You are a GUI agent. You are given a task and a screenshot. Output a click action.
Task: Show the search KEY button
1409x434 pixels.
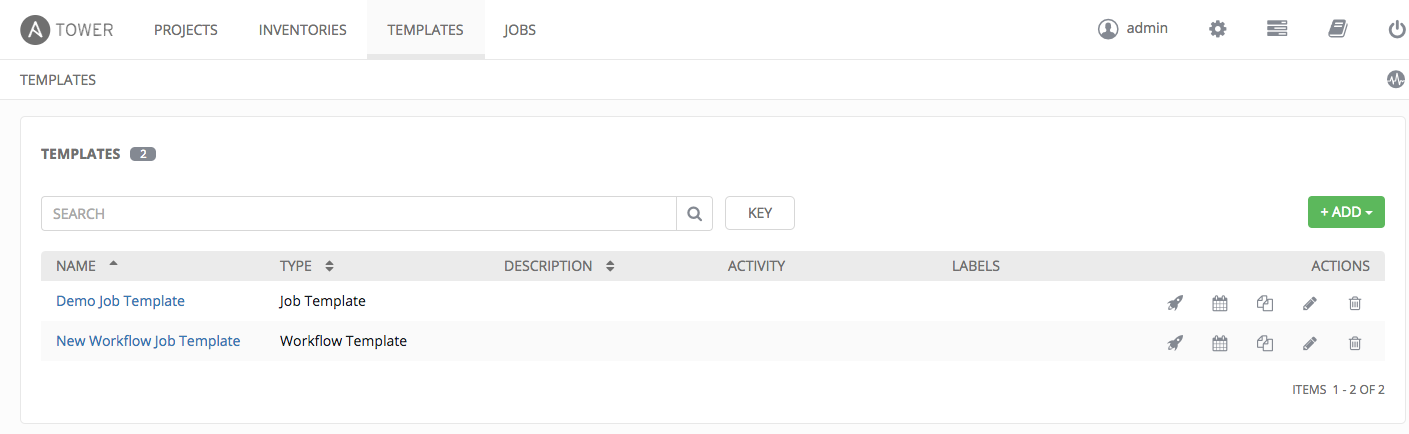(760, 213)
